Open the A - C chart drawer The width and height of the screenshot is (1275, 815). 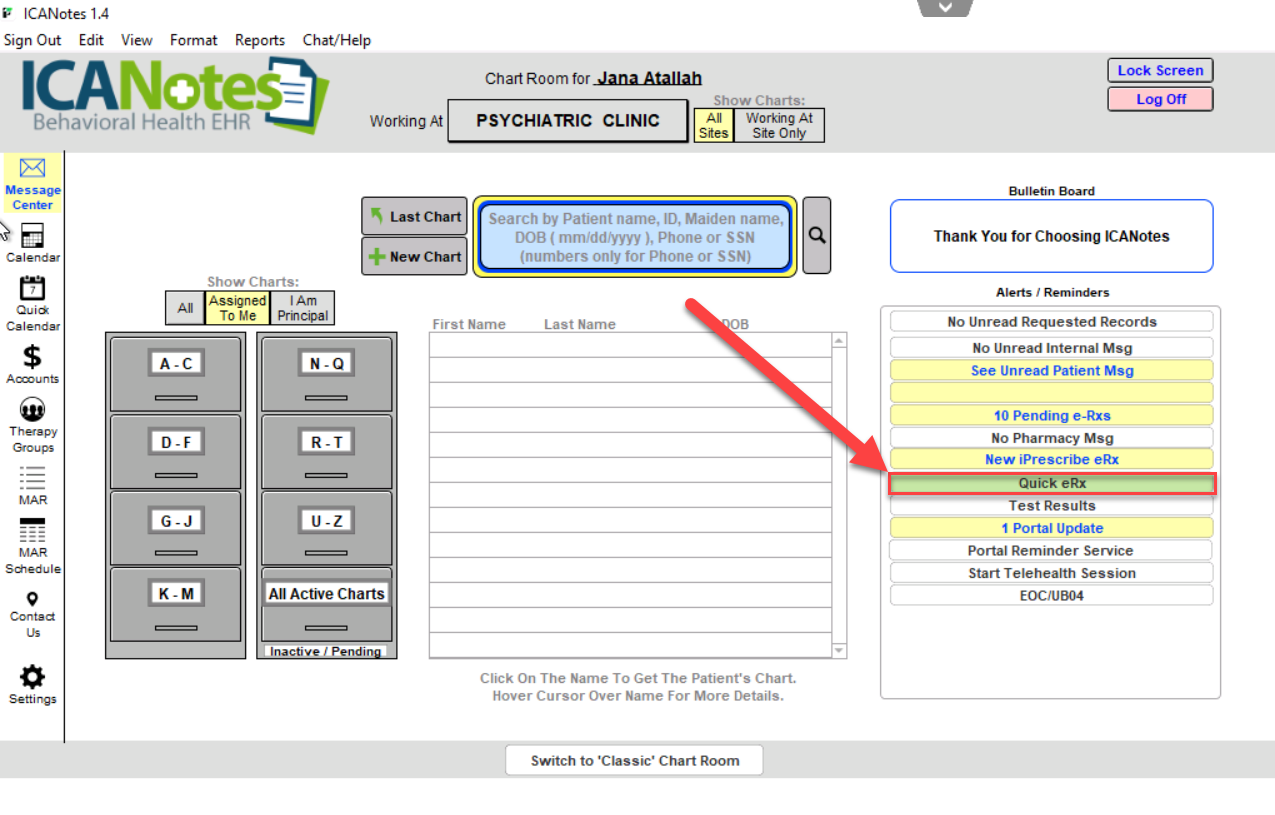point(175,363)
